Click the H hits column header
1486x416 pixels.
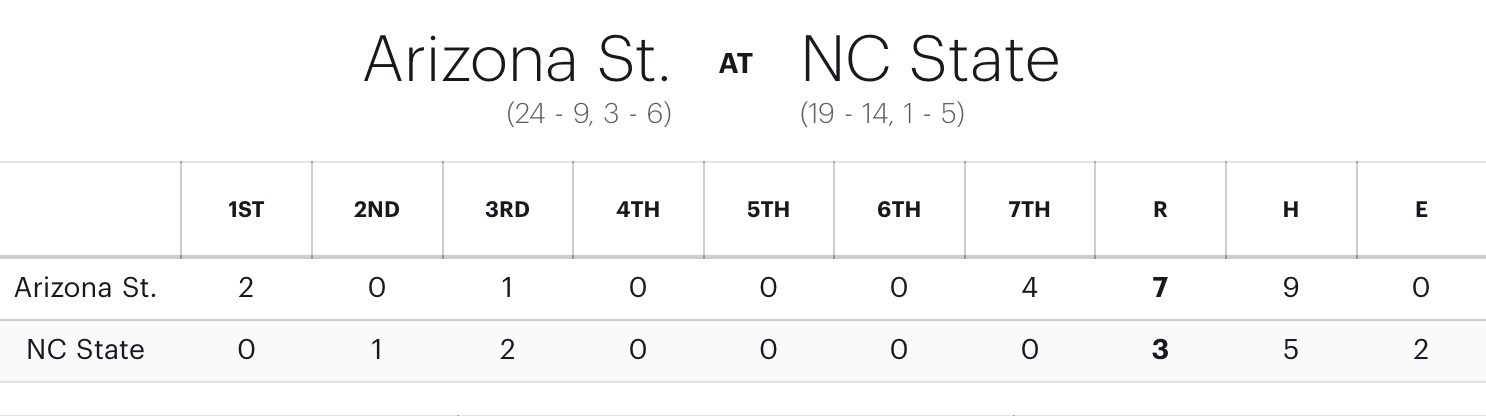tap(1290, 210)
